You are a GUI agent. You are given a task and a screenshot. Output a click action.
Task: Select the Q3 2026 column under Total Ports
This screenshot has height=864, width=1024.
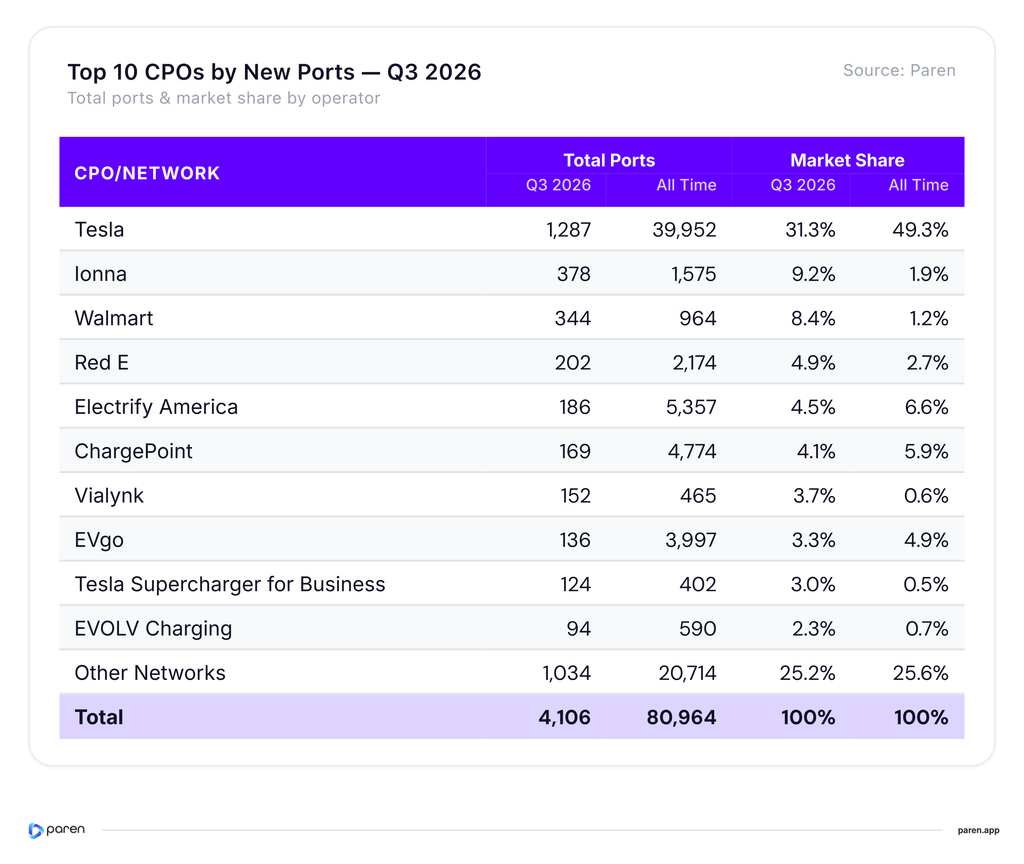[558, 185]
